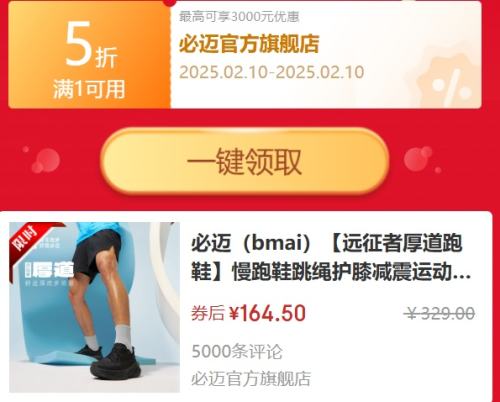Viewport: 500px width, 402px height.
Task: View the 5000条评论 reviews link
Action: point(237,351)
